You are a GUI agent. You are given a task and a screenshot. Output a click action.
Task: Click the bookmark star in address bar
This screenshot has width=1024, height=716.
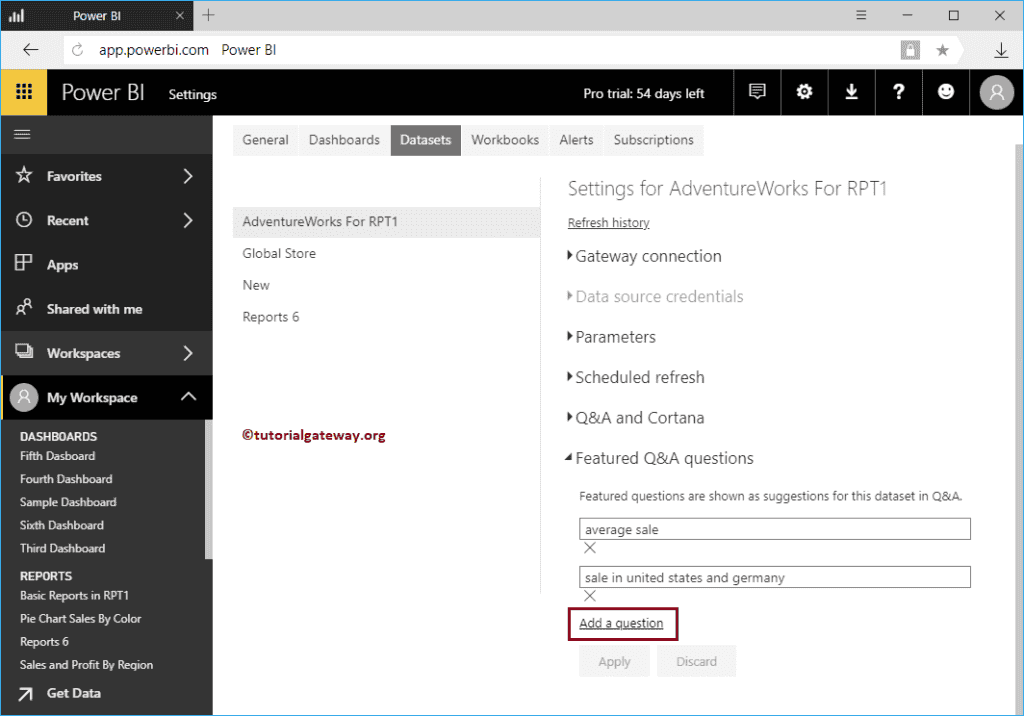[942, 50]
